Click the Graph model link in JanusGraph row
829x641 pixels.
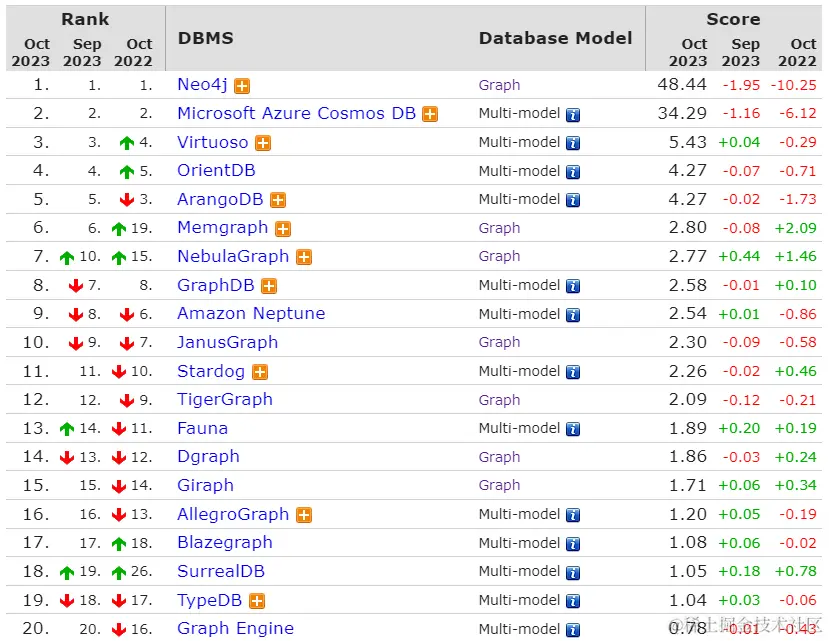499,343
